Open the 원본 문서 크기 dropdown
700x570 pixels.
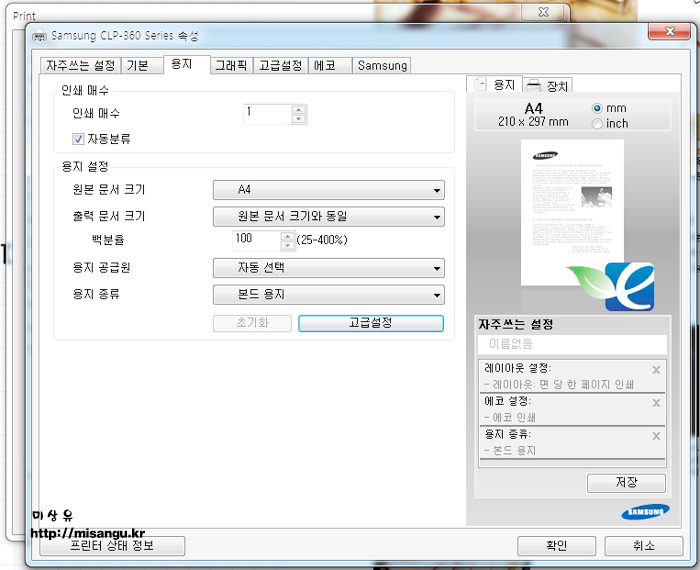coord(329,190)
